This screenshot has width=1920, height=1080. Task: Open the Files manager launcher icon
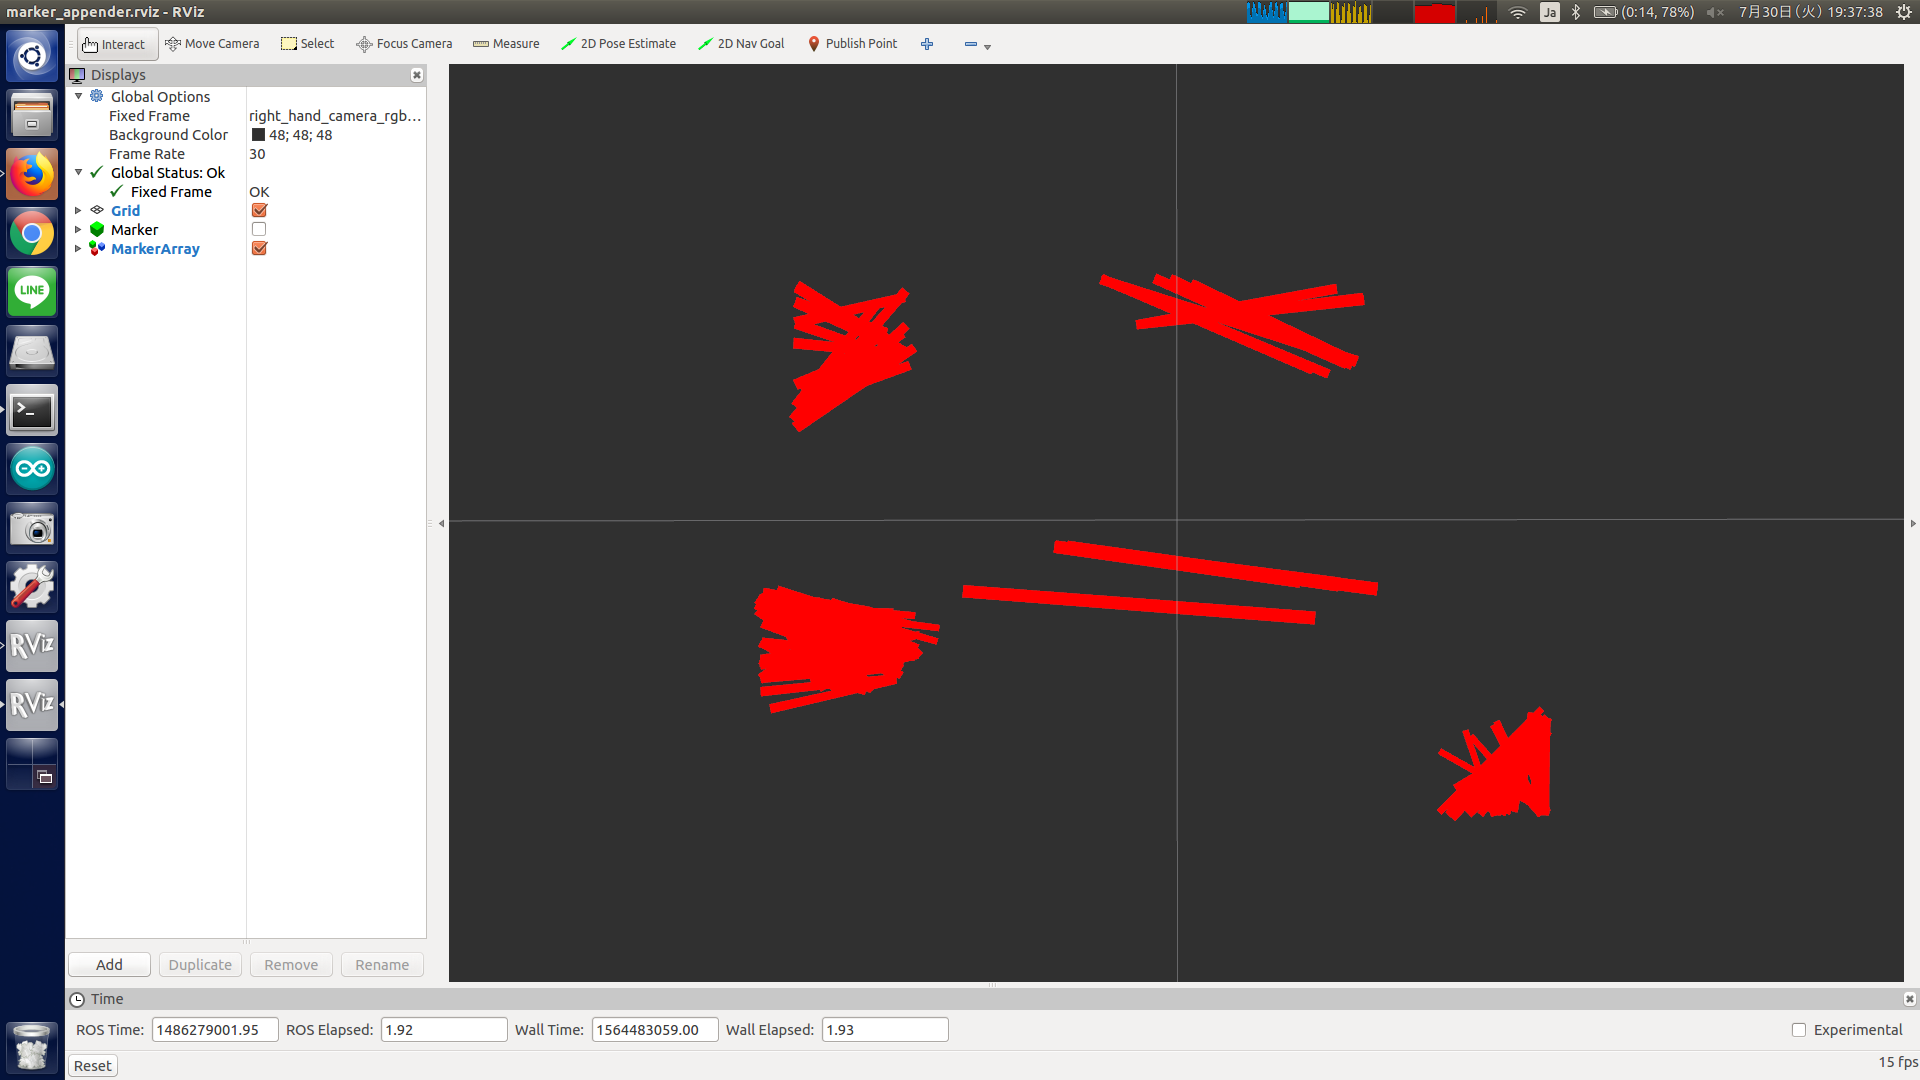pyautogui.click(x=32, y=115)
